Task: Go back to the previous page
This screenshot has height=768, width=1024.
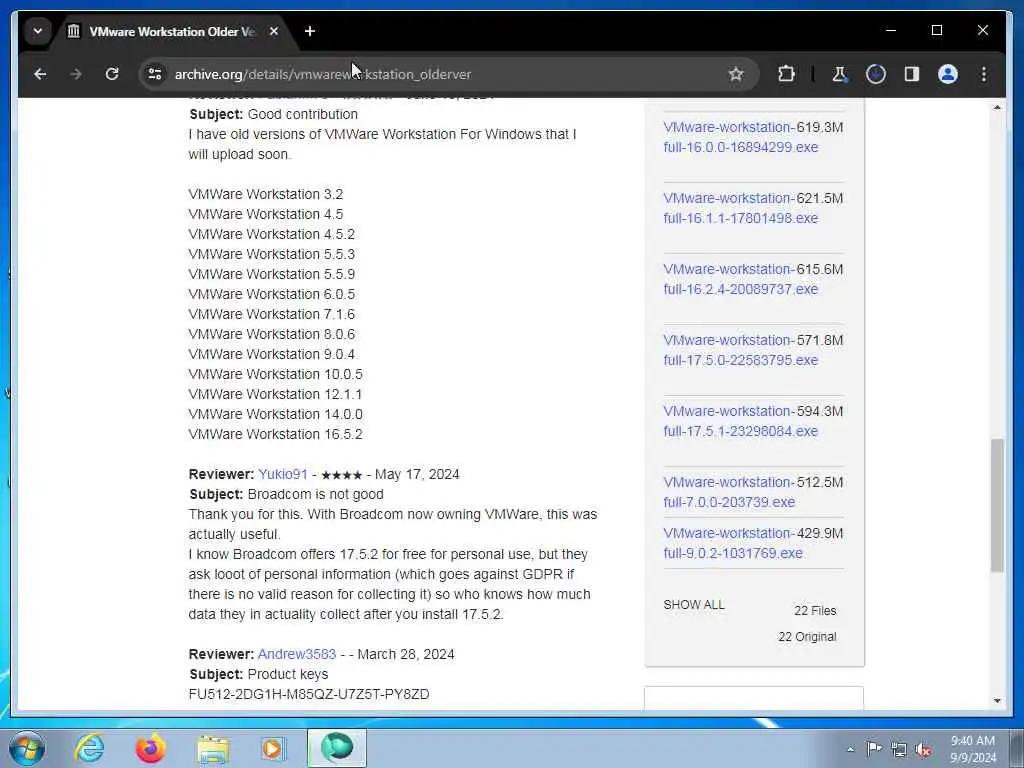Action: pos(40,74)
